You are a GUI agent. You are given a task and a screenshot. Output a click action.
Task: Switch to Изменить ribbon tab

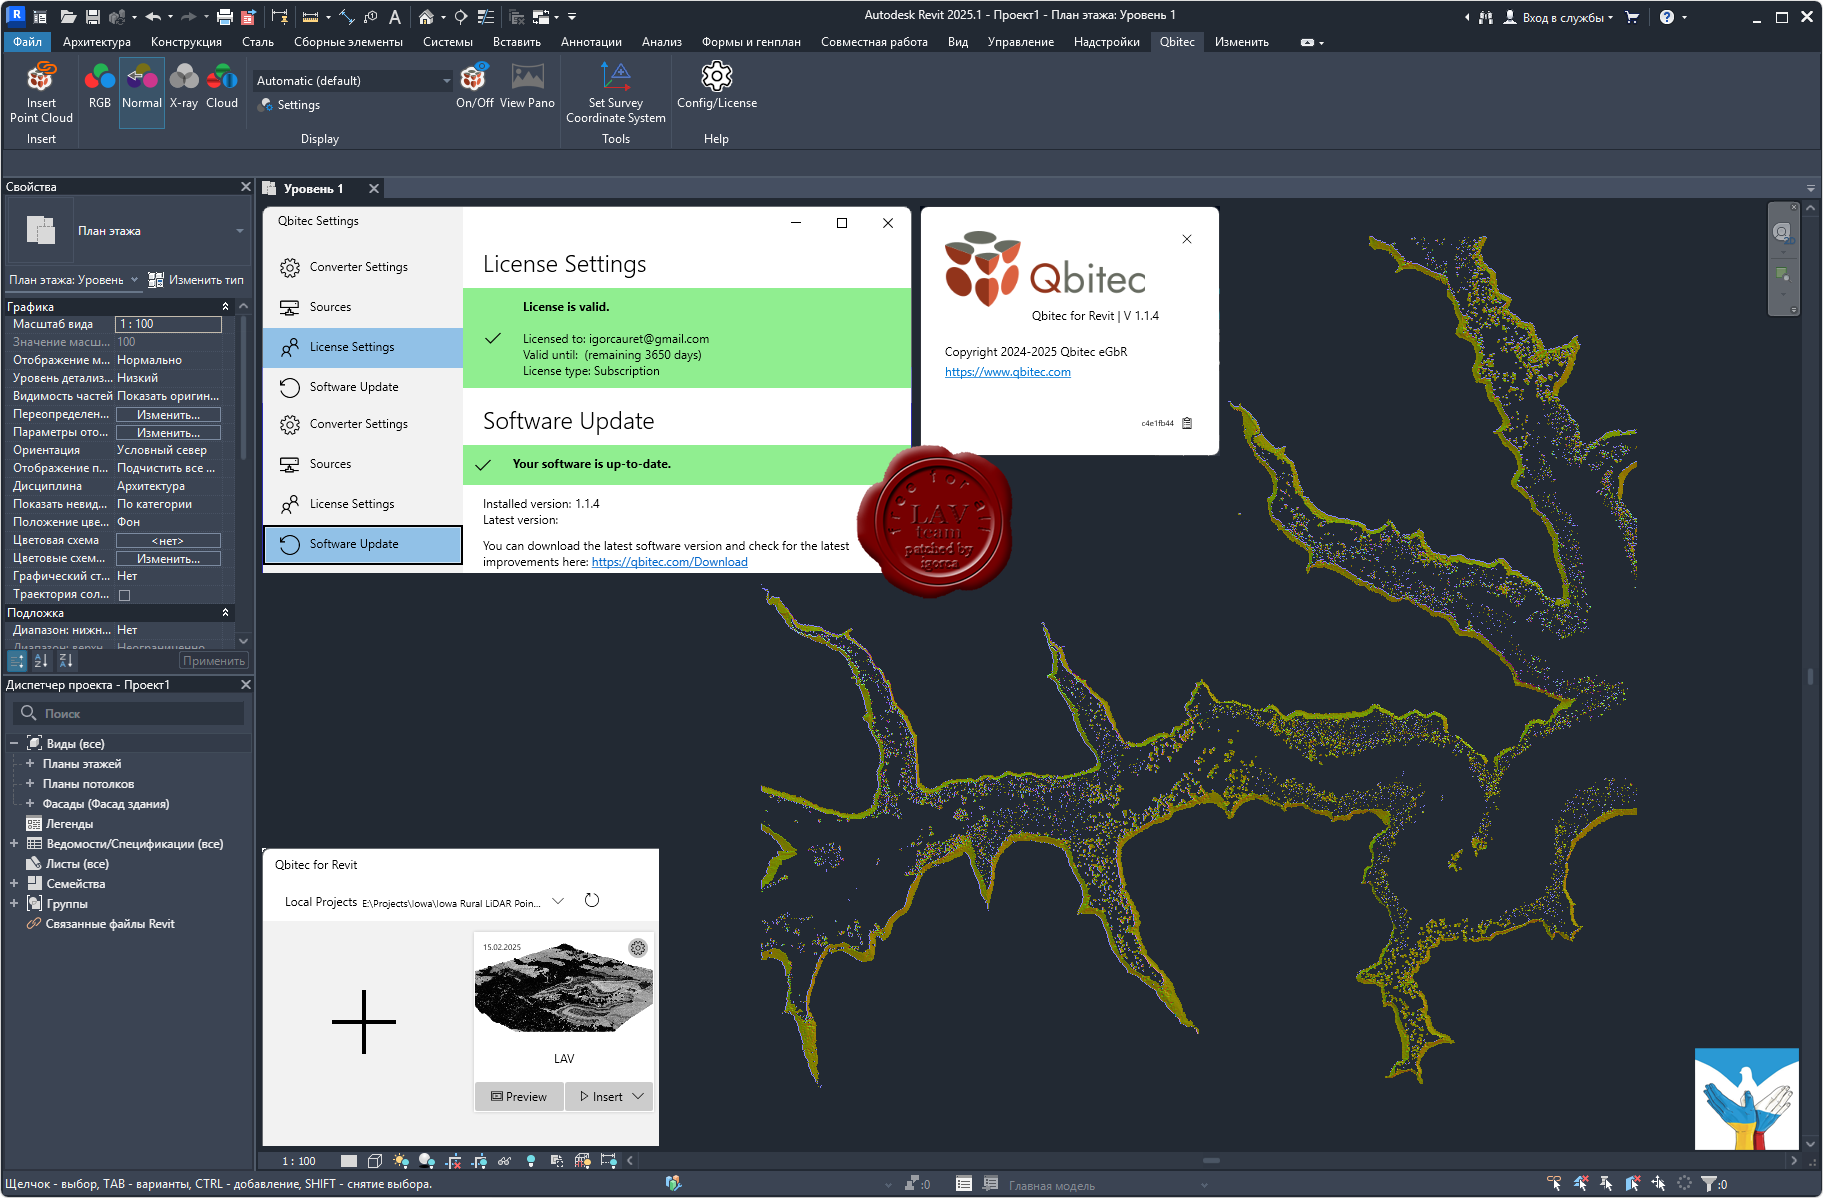(1242, 42)
